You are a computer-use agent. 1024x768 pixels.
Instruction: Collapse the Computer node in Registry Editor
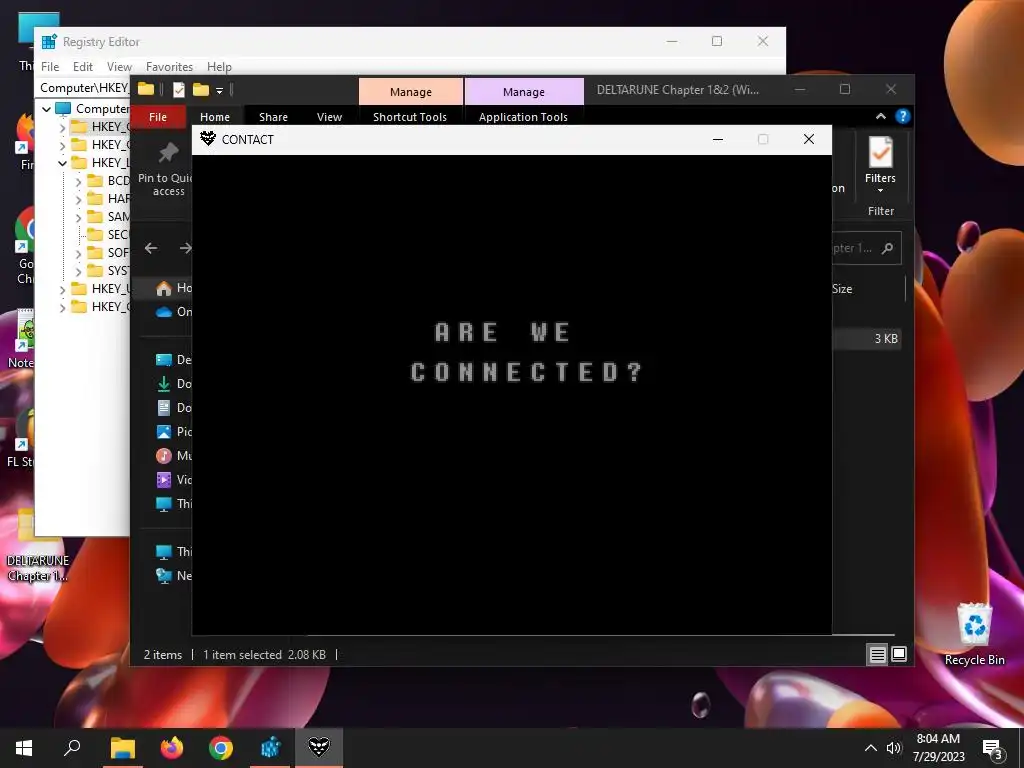46,109
